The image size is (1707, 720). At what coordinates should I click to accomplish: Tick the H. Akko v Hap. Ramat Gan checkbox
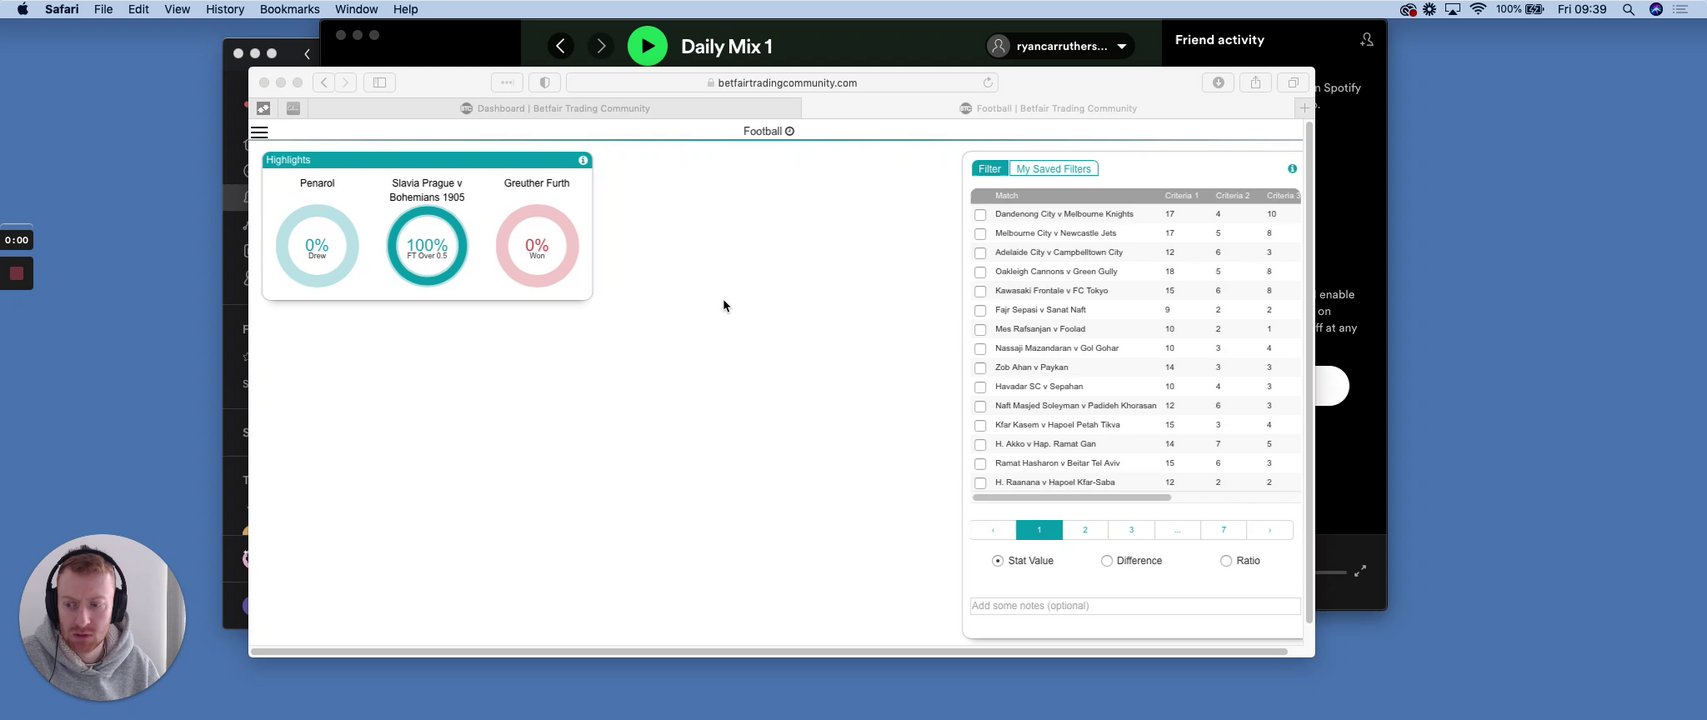980,445
